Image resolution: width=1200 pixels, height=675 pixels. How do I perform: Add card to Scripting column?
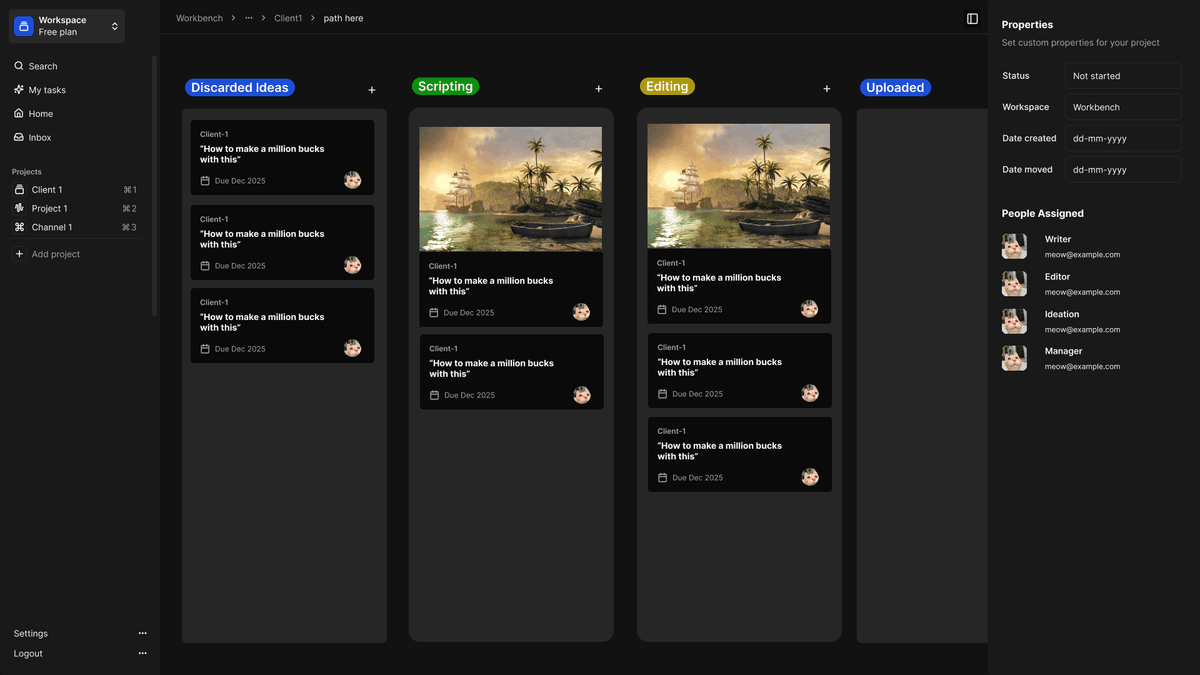599,89
